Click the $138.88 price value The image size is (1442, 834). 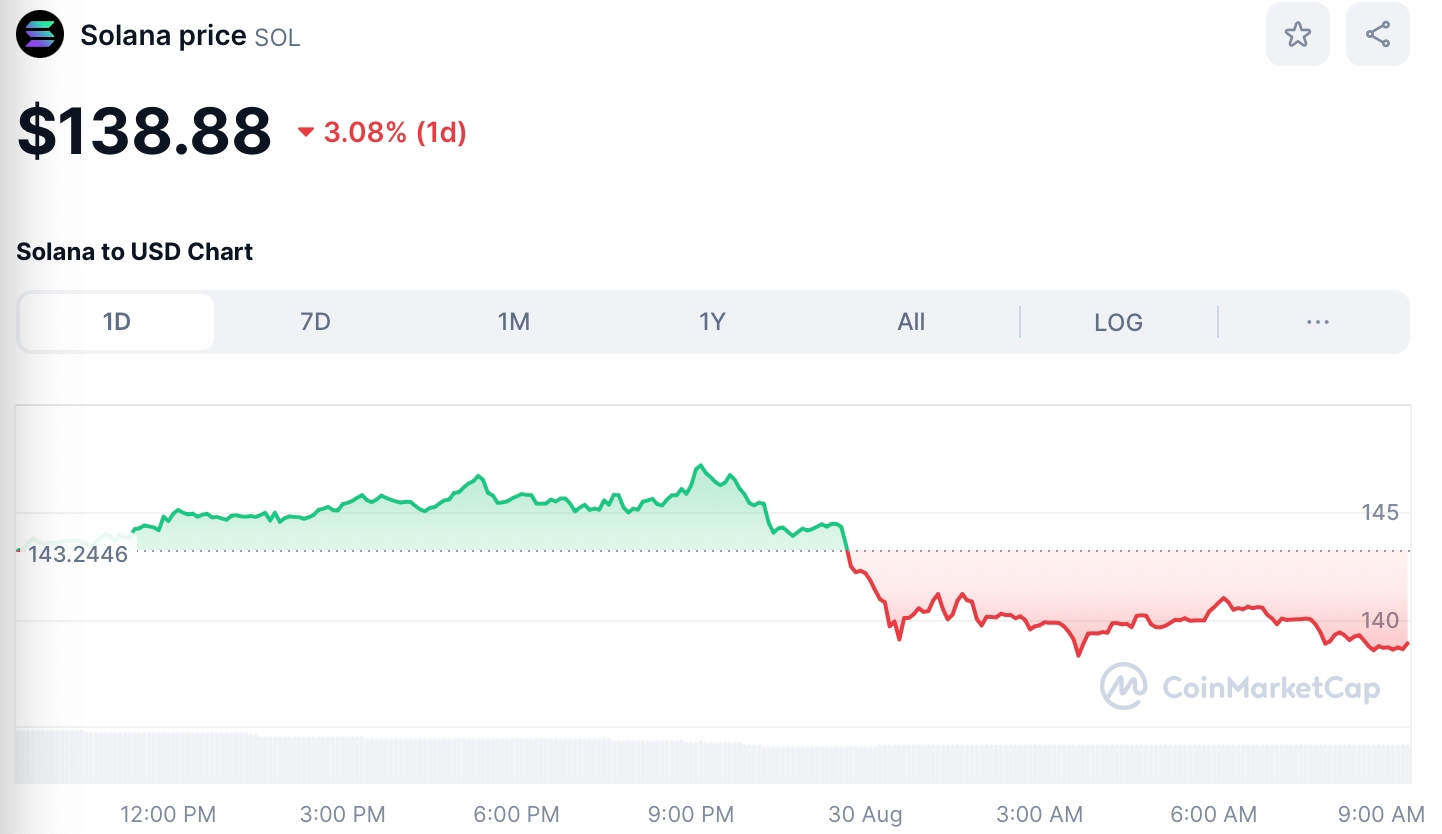pos(145,131)
